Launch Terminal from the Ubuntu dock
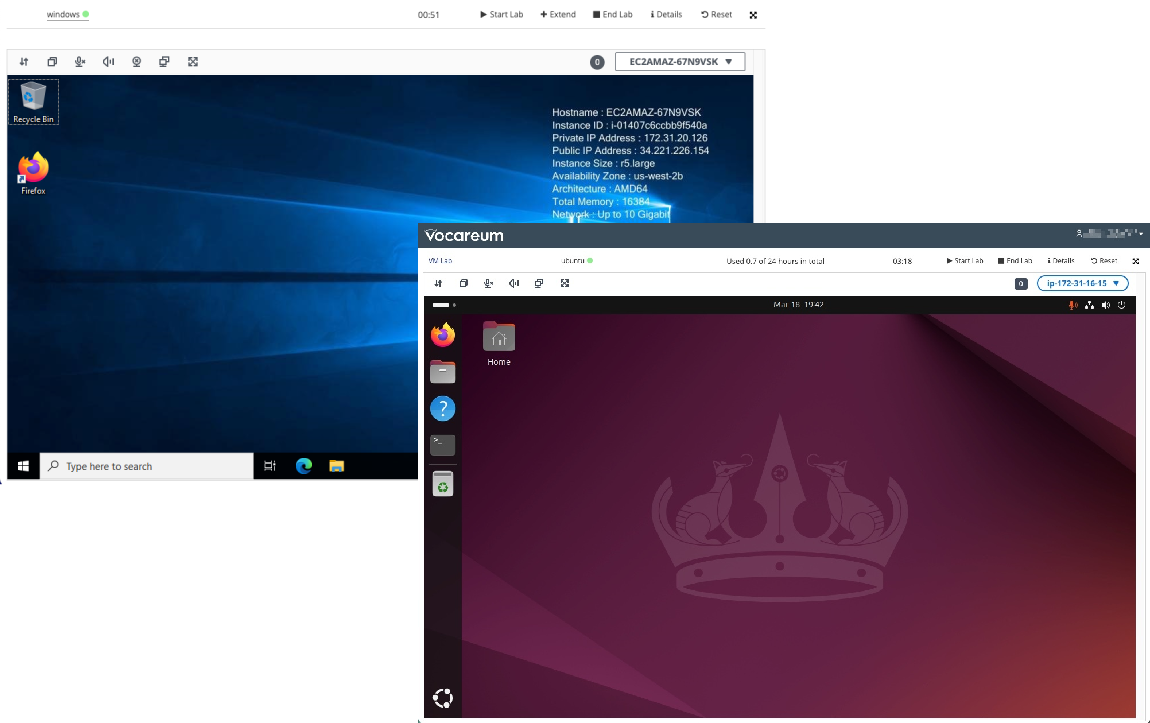 (443, 445)
